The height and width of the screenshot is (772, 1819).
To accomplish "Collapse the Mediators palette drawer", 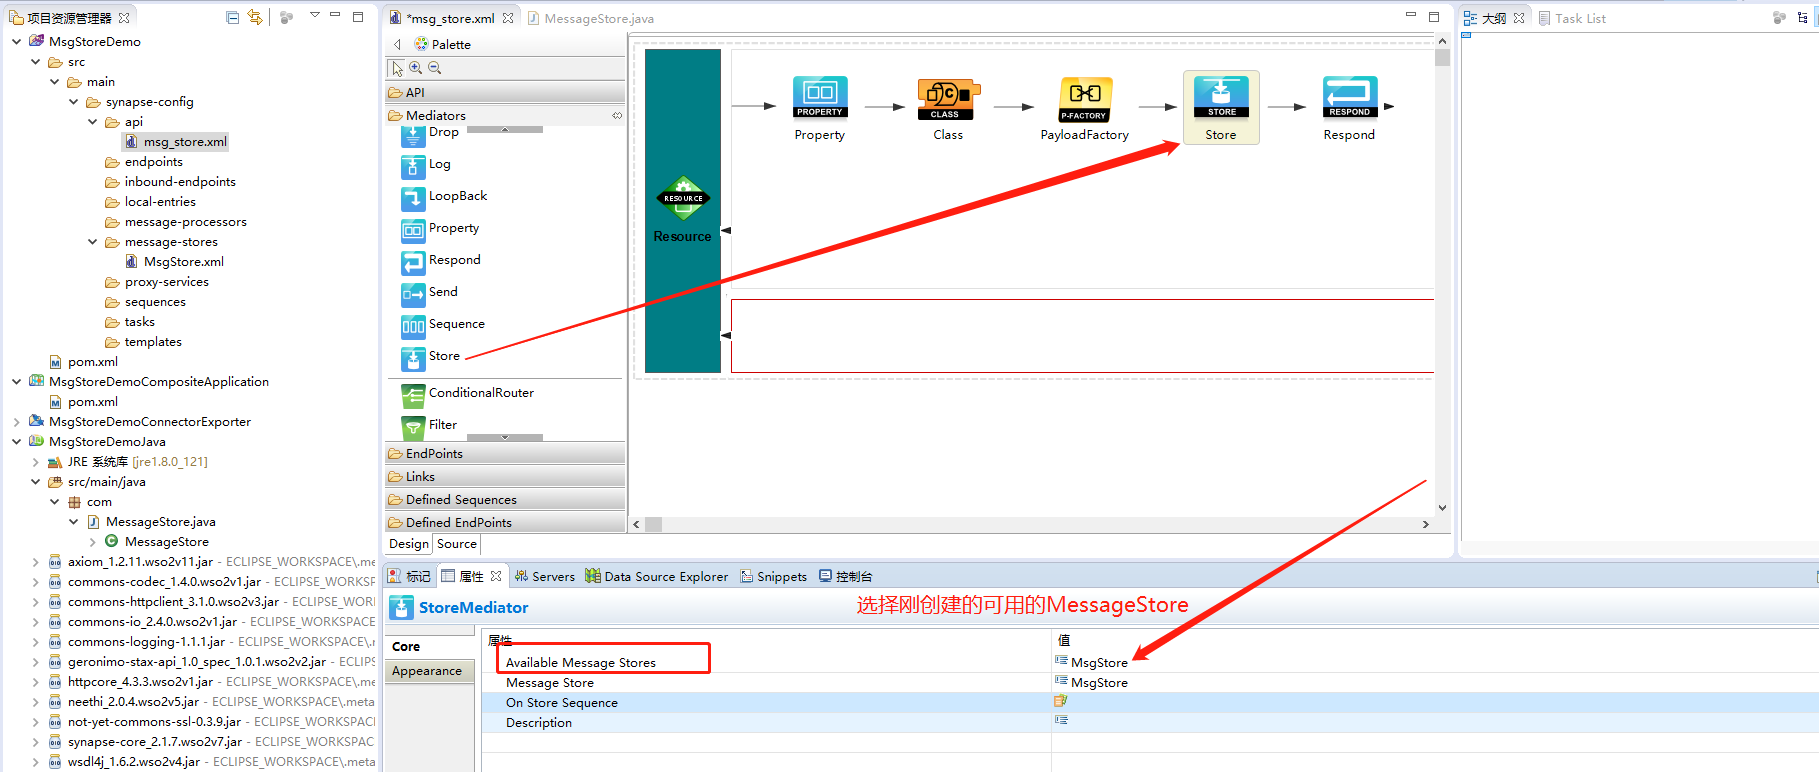I will pyautogui.click(x=498, y=116).
